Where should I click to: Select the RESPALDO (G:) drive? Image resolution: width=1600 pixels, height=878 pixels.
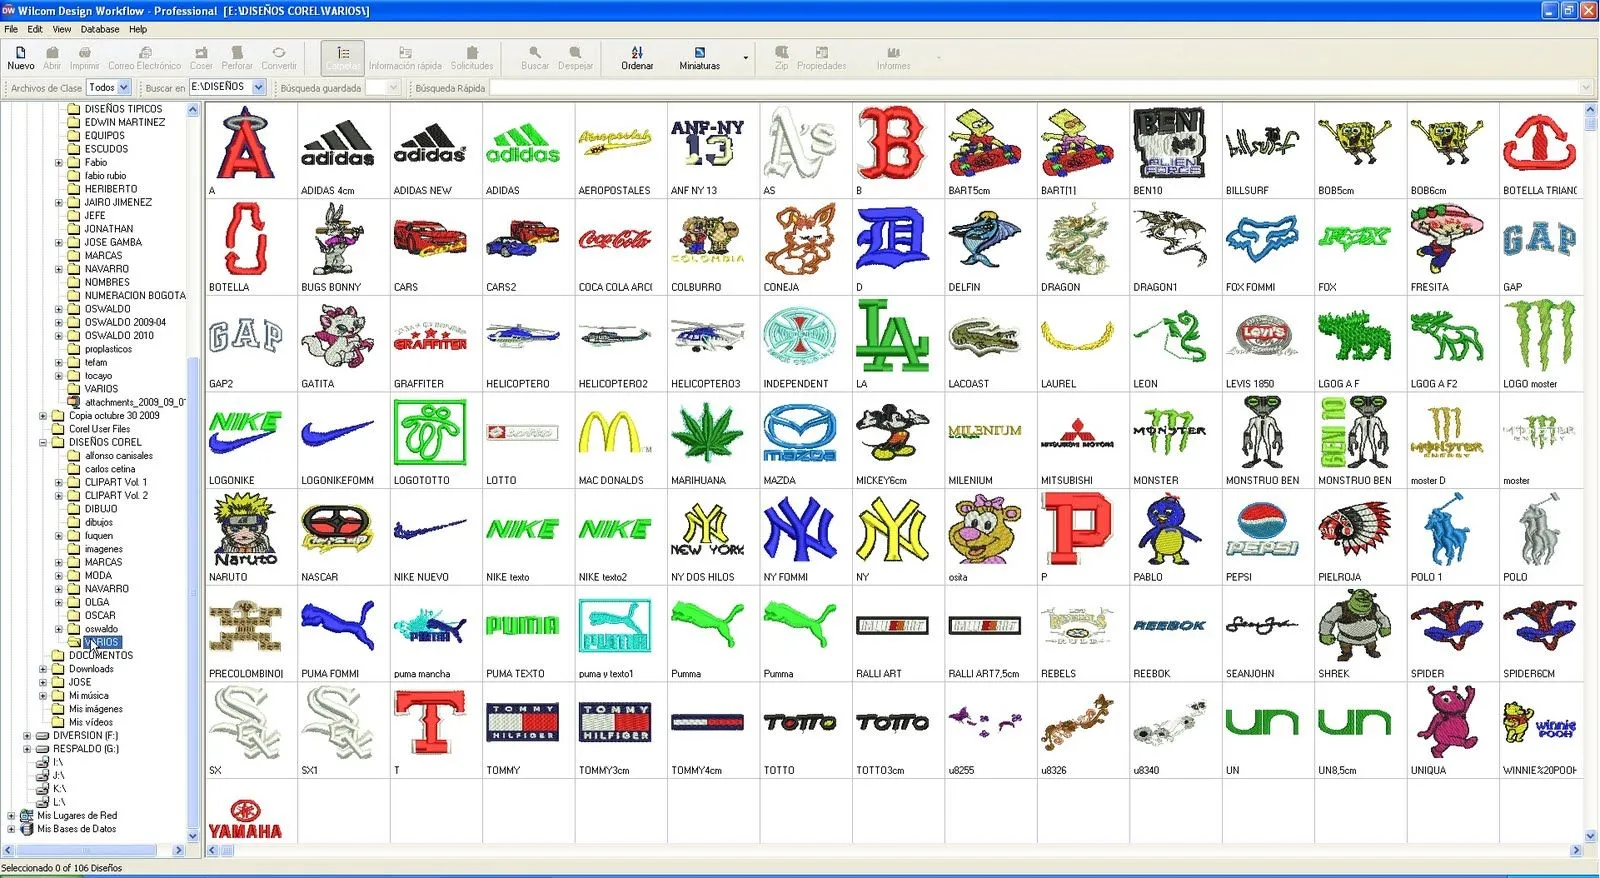point(85,749)
